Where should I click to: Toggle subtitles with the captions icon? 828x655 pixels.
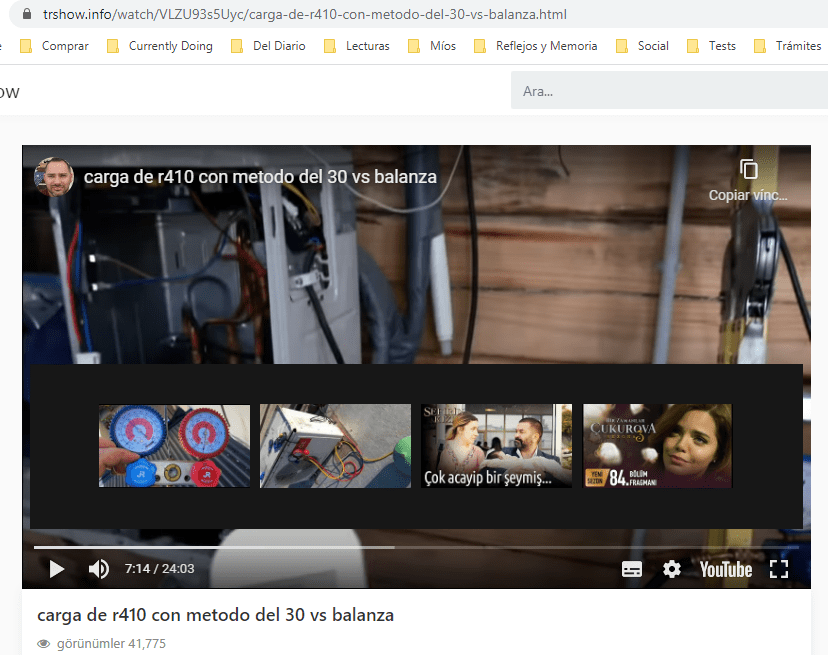click(x=632, y=569)
